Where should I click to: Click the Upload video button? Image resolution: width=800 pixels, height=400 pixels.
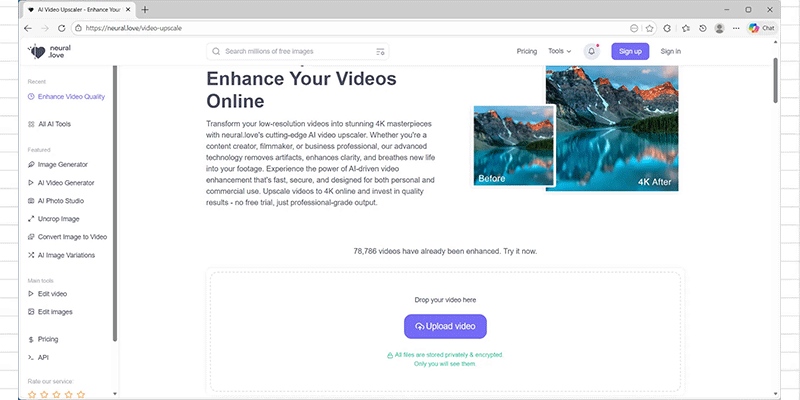click(445, 326)
